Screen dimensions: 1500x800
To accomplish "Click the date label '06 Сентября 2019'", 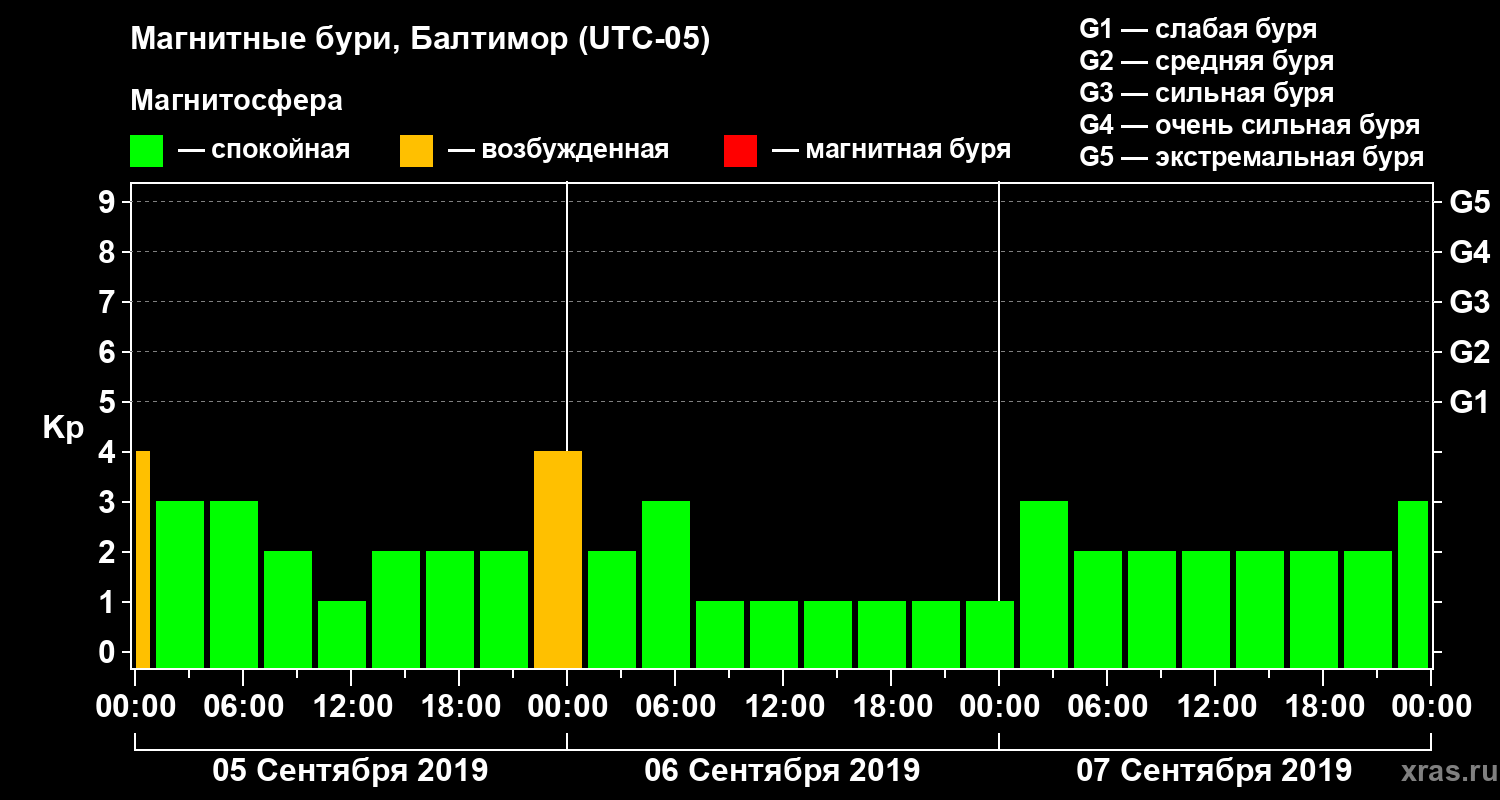I will click(x=782, y=771).
